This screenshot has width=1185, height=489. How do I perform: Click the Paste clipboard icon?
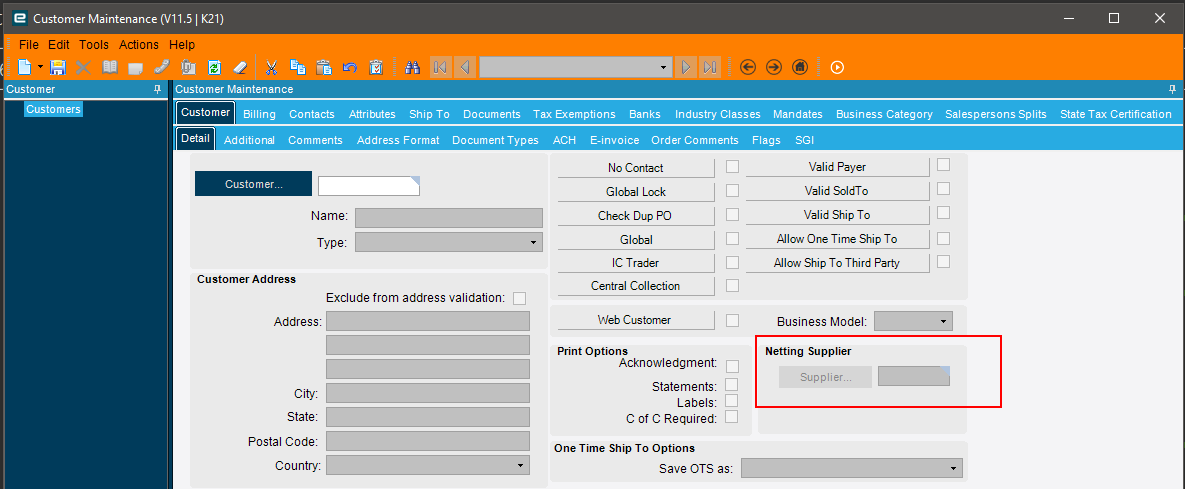click(x=323, y=67)
